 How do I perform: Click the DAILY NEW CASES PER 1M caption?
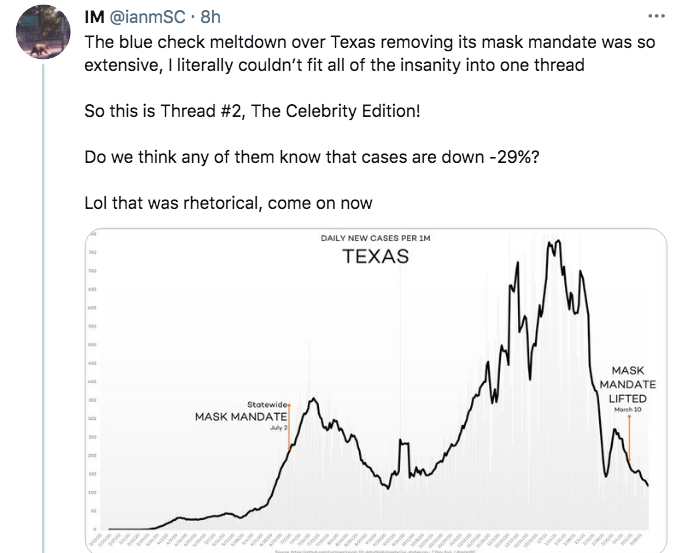[x=375, y=238]
